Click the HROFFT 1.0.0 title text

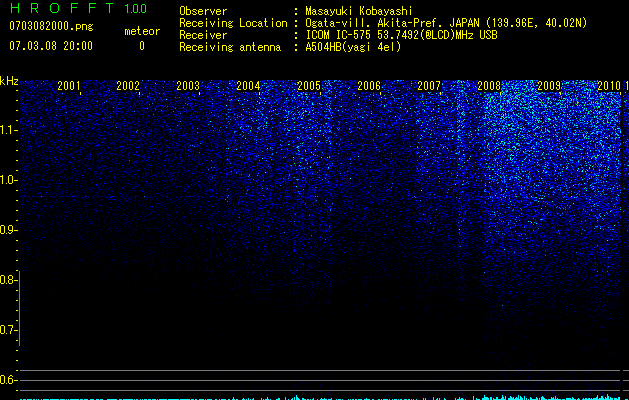click(78, 8)
